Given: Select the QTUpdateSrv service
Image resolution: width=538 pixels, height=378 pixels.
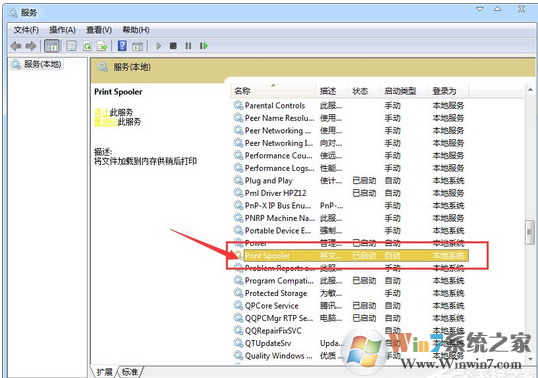Looking at the screenshot, I should pos(350,343).
